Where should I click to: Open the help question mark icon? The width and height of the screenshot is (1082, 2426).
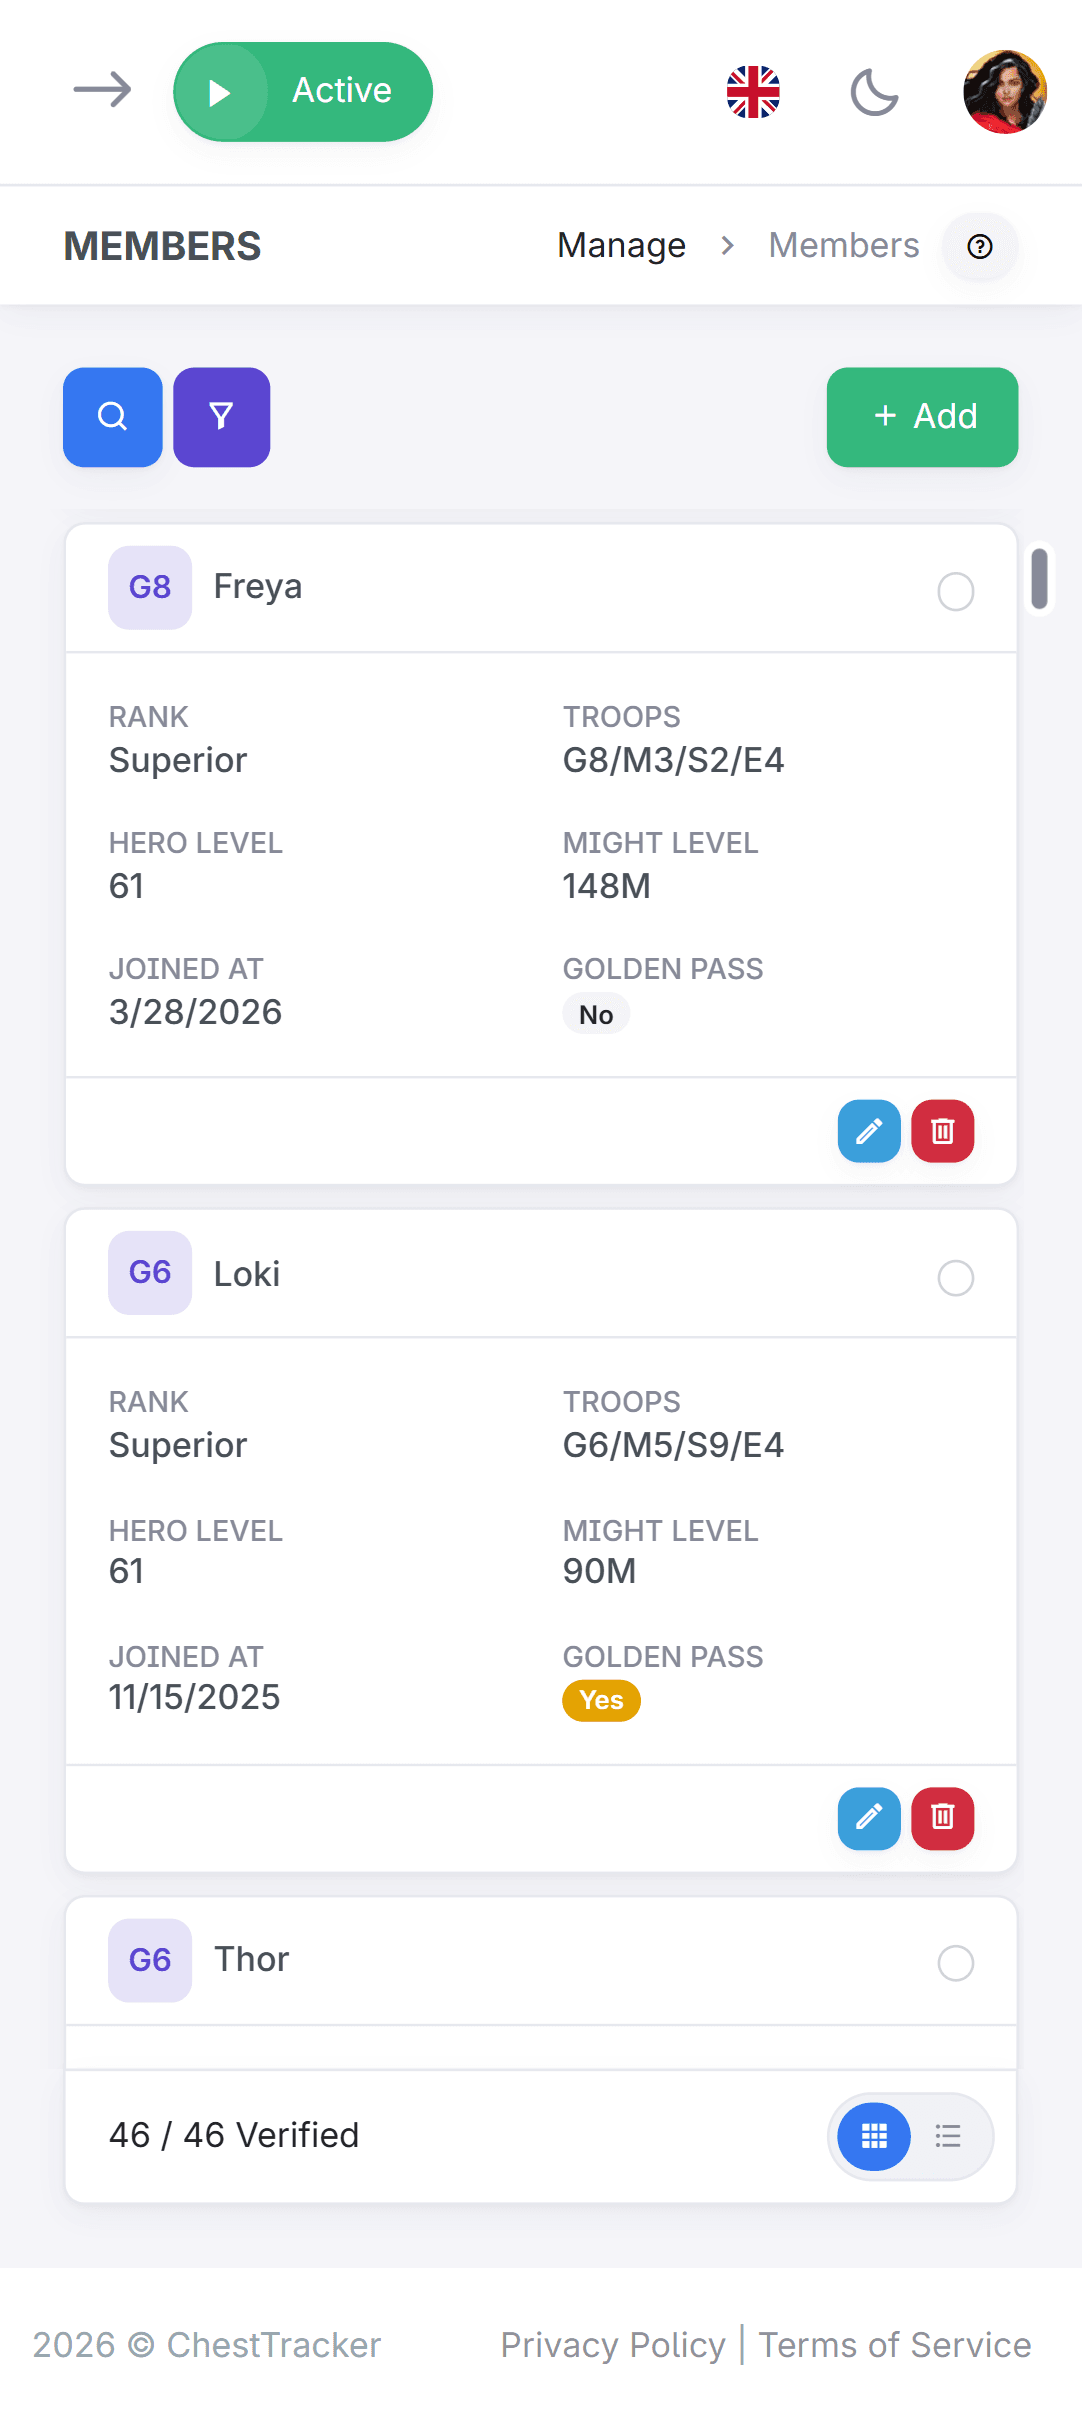pos(980,246)
